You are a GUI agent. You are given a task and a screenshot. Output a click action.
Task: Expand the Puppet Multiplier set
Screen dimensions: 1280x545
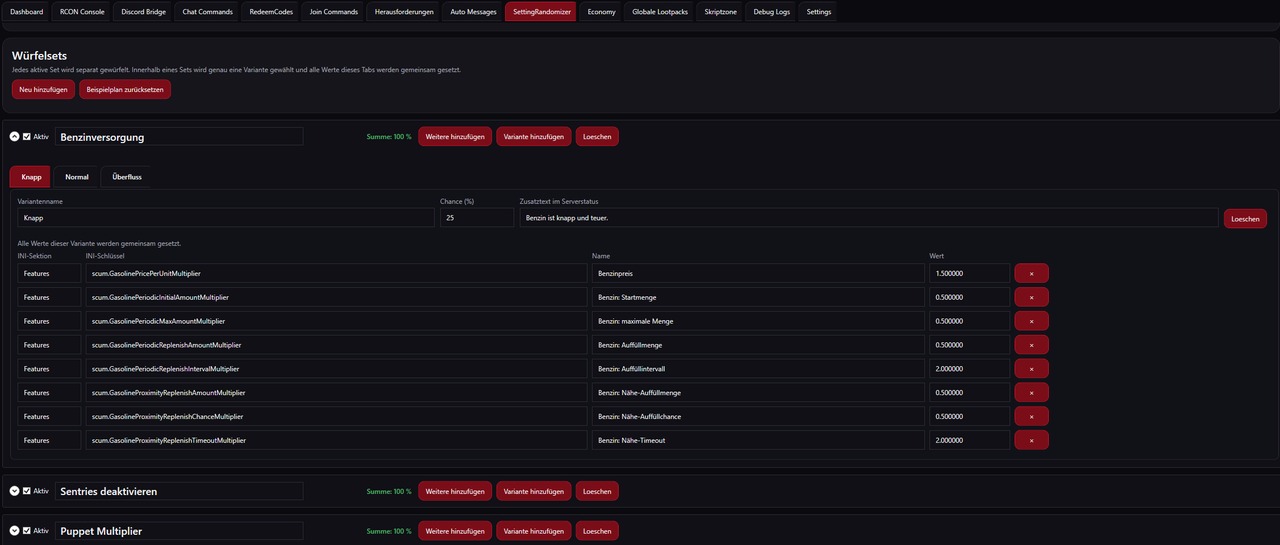[x=14, y=531]
